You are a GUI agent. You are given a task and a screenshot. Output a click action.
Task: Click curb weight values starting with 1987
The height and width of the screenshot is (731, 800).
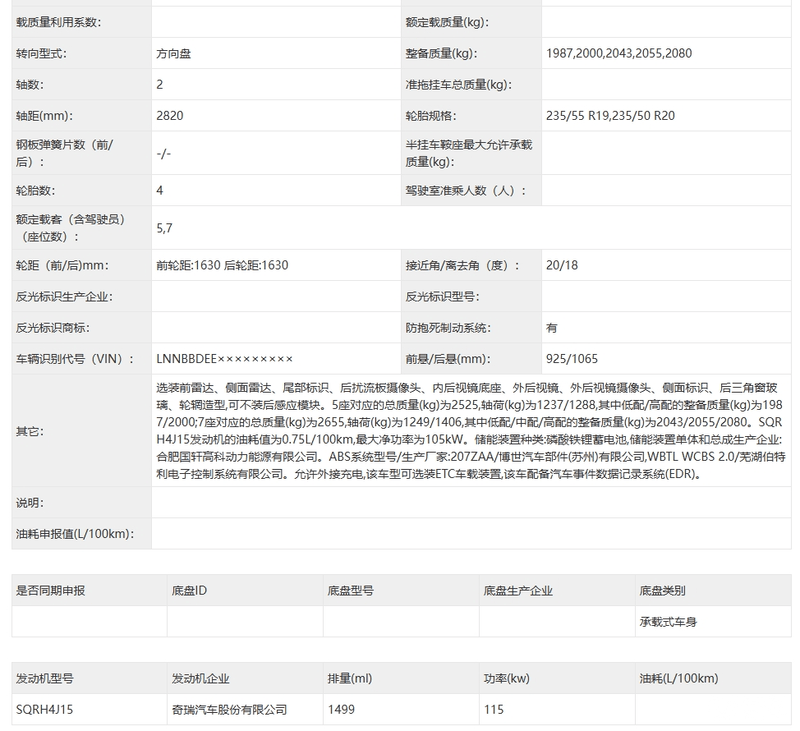pos(619,54)
